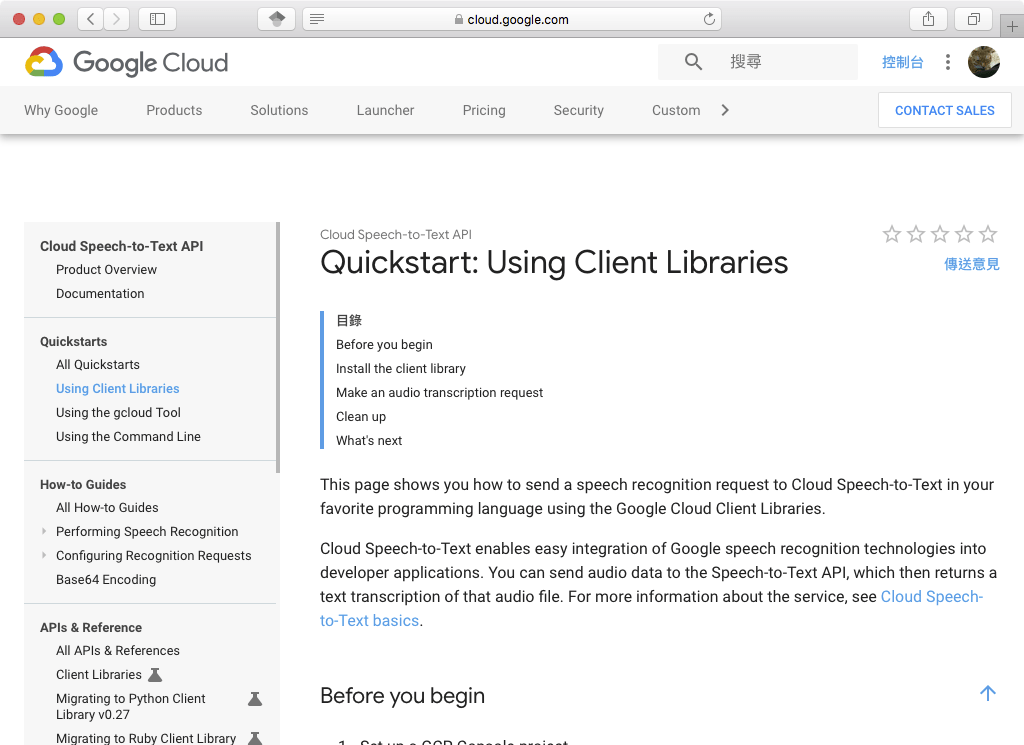The width and height of the screenshot is (1024, 745).
Task: Toggle the Safari sidebar button
Action: 157,19
